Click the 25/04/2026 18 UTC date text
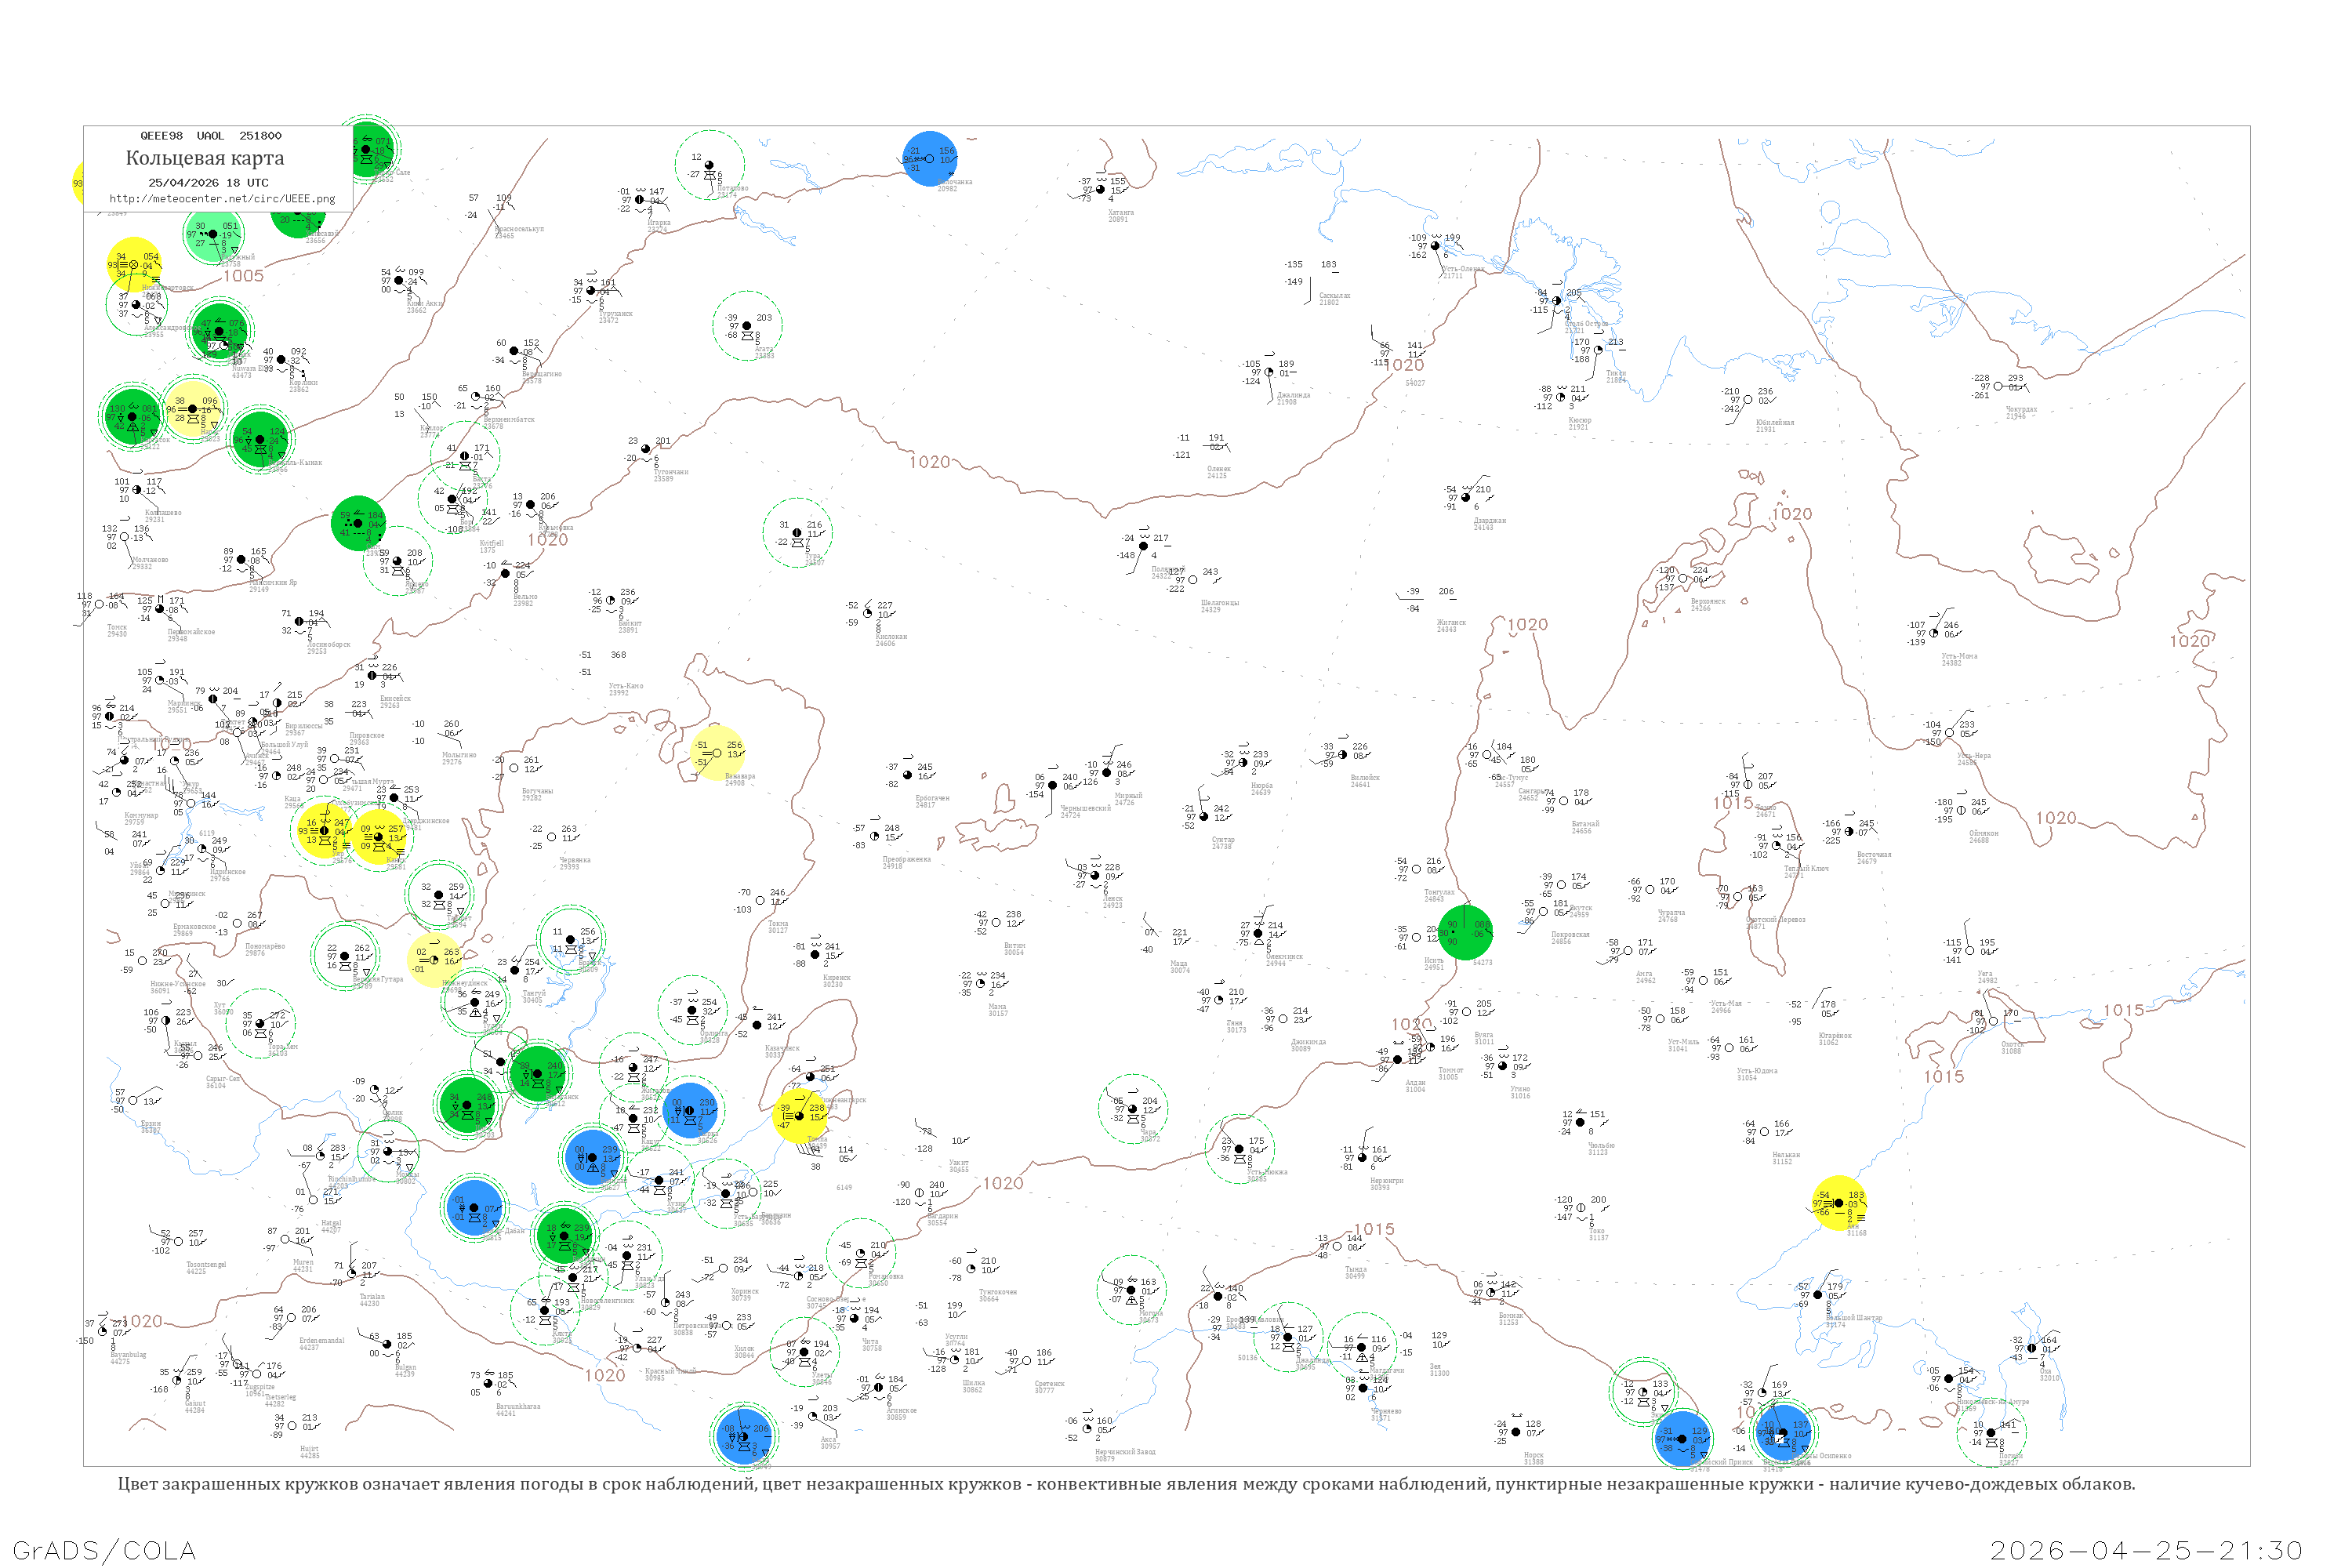The image size is (2352, 1568). pyautogui.click(x=208, y=183)
